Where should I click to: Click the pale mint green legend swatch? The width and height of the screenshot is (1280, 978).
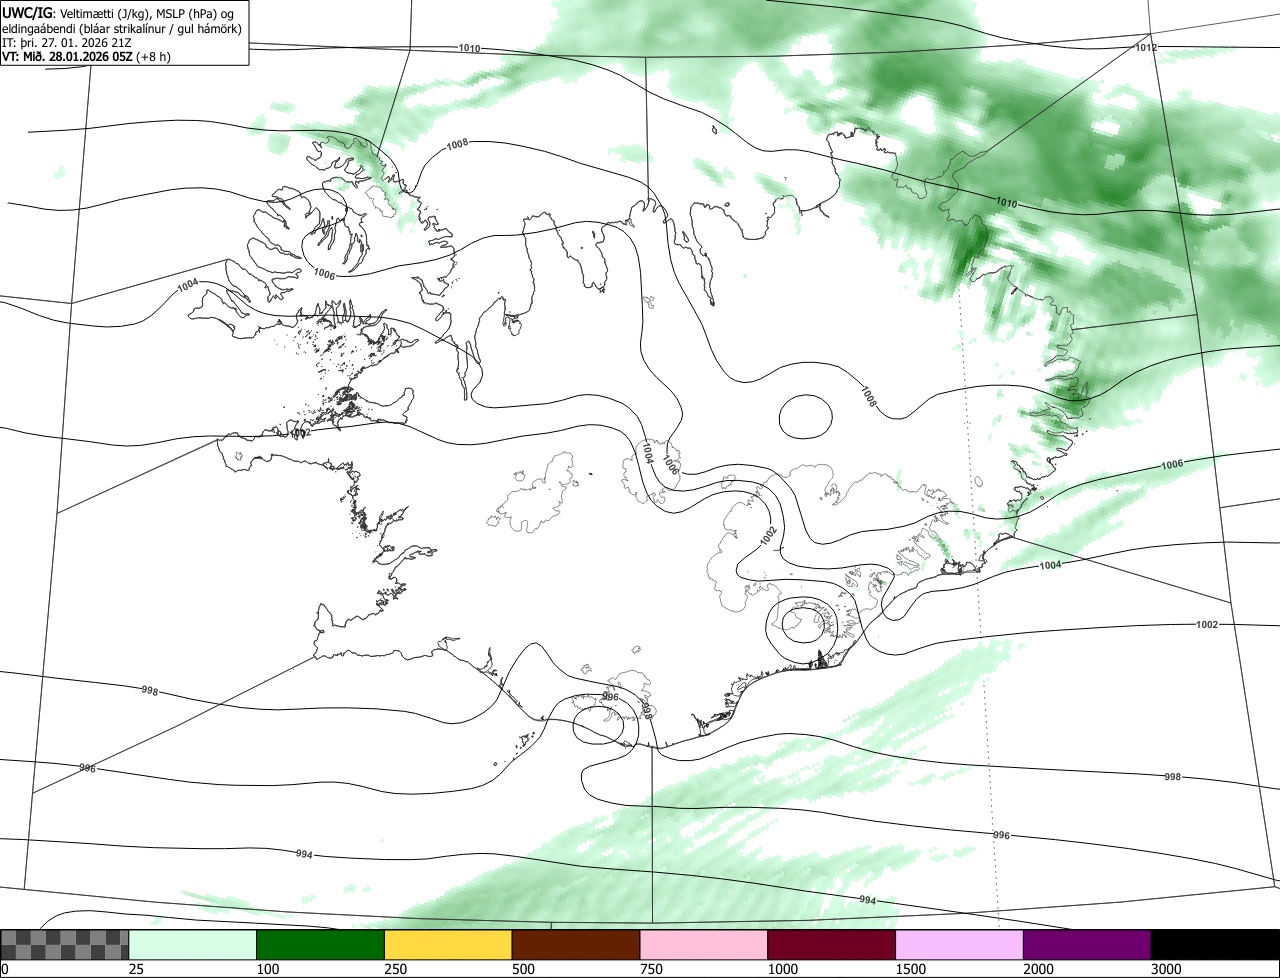pos(193,944)
